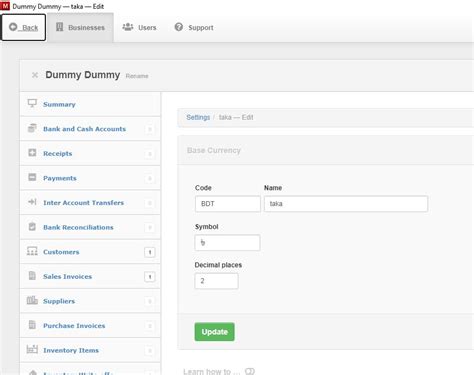Click the Suppliers count badge
474x375 pixels.
[150, 302]
